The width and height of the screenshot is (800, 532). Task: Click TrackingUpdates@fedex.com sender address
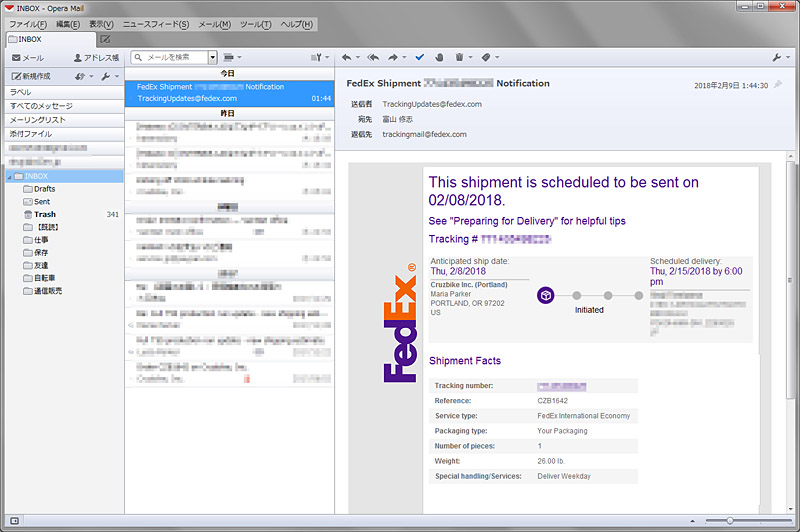tap(432, 104)
